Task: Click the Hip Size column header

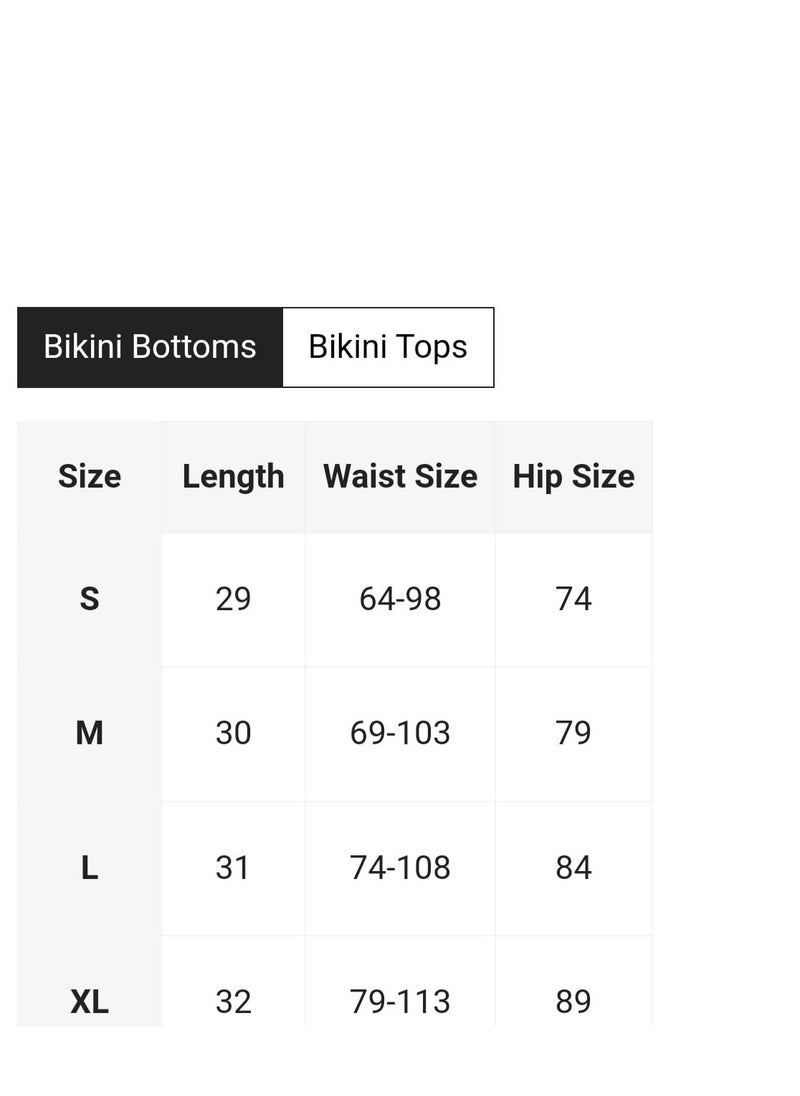Action: coord(574,477)
